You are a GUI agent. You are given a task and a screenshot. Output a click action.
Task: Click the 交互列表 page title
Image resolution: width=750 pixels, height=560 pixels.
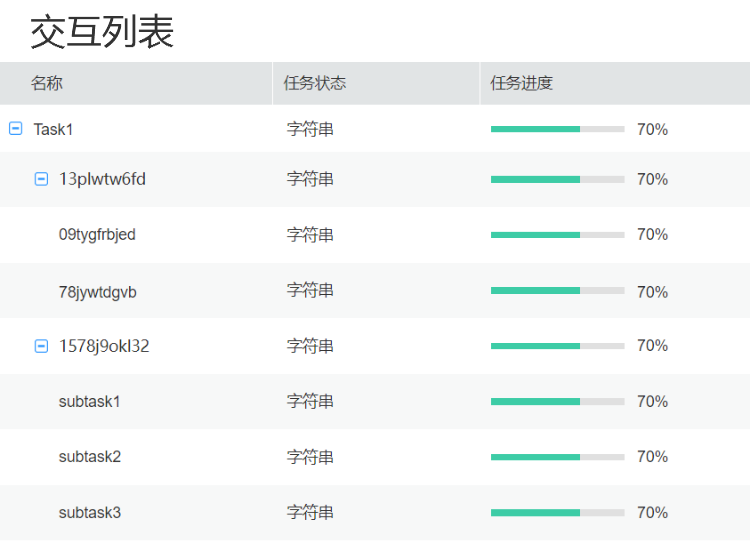tap(102, 32)
